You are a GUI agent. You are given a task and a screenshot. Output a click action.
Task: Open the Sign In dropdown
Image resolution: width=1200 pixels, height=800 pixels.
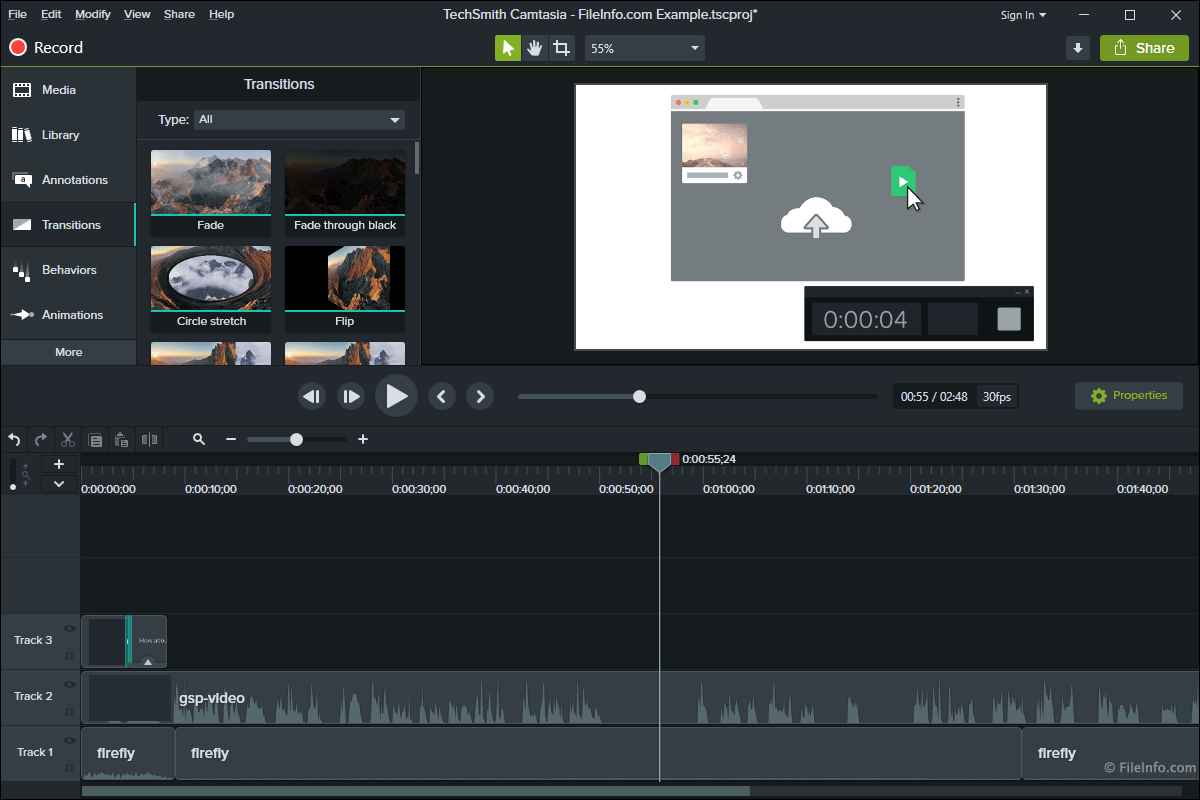coord(1023,15)
